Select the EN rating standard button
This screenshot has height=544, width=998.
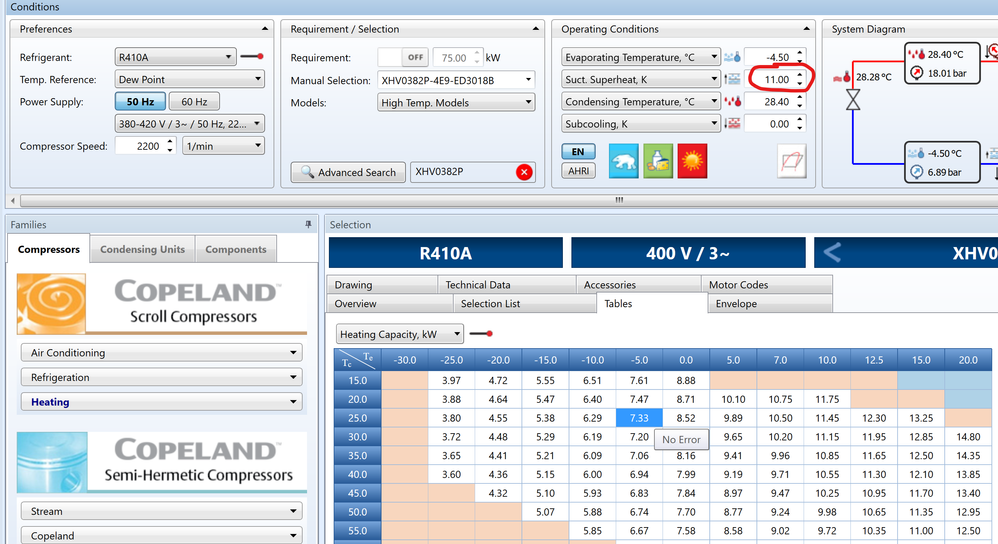pos(578,152)
